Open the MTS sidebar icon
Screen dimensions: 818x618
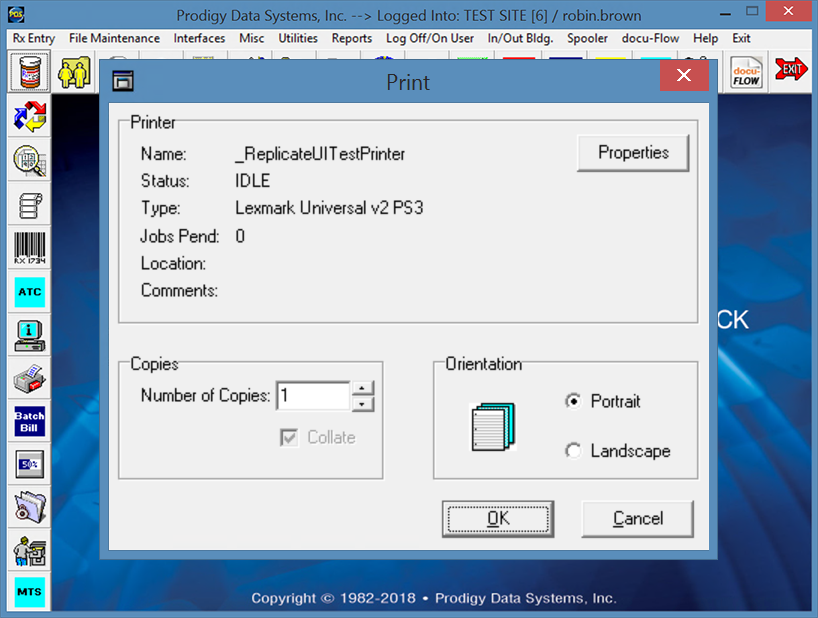30,592
